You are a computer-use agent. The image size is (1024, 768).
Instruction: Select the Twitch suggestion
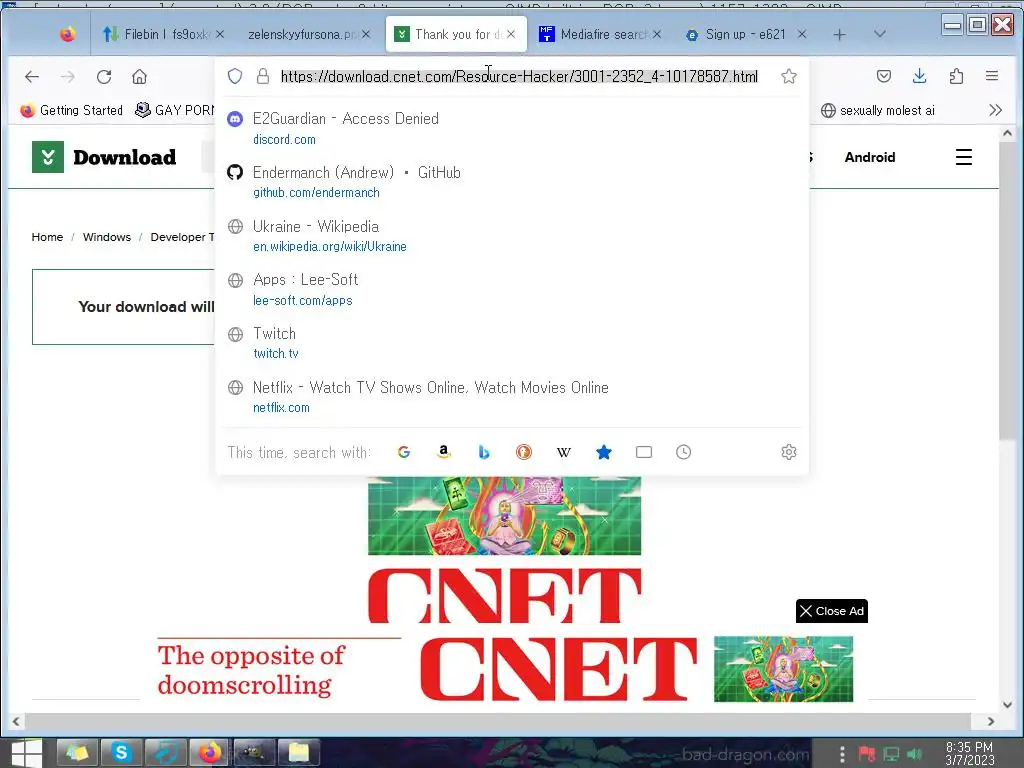(512, 343)
